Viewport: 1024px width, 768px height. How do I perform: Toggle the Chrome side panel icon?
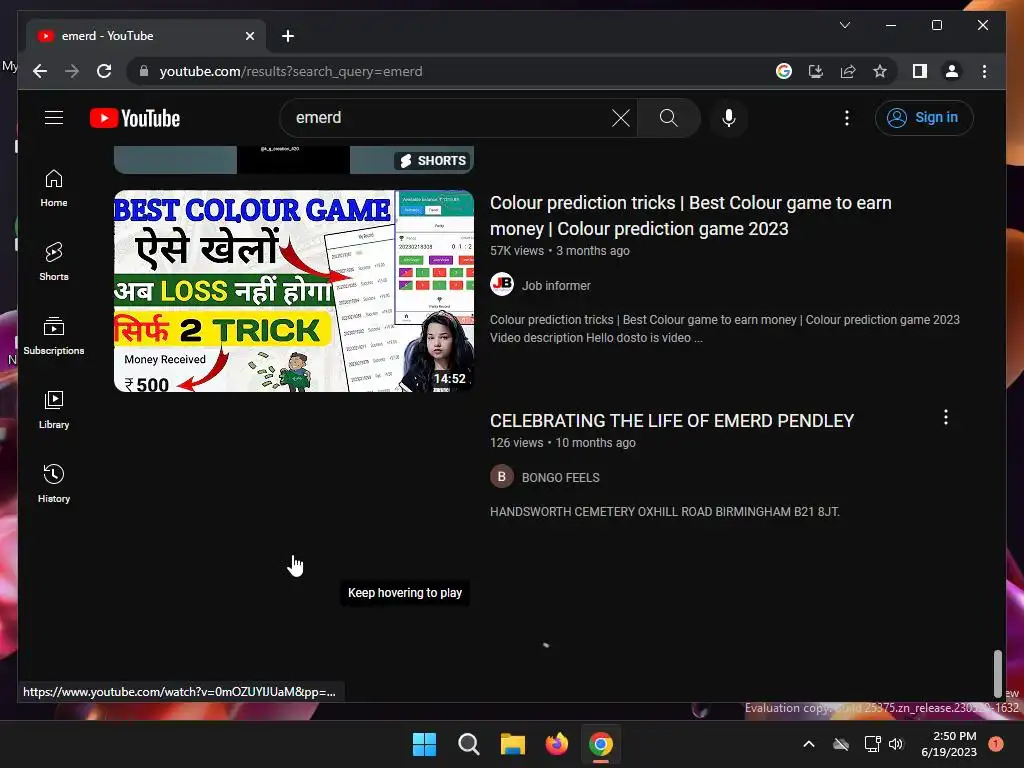(920, 71)
